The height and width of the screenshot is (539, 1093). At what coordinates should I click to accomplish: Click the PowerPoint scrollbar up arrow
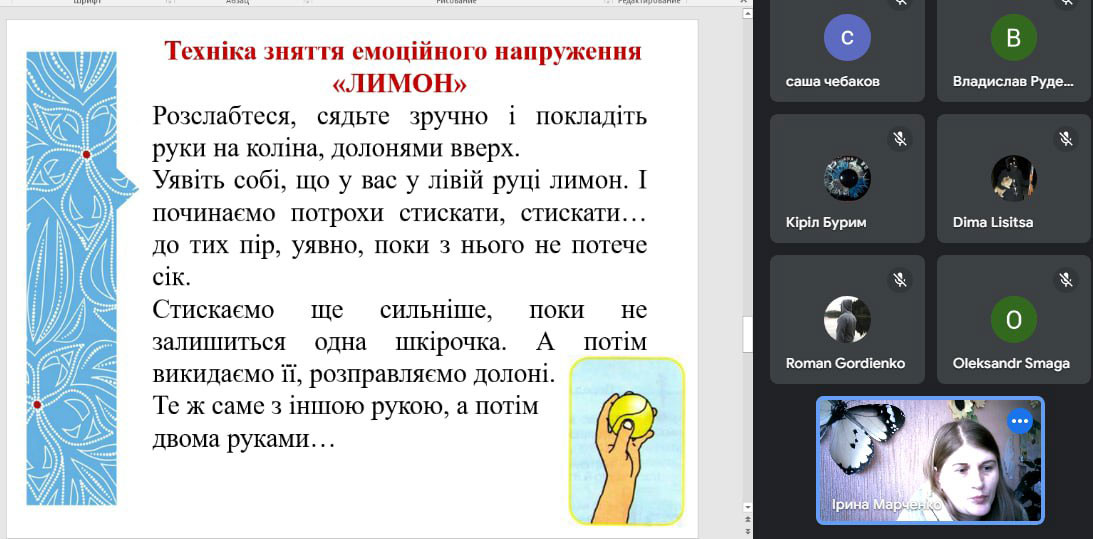pyautogui.click(x=748, y=12)
